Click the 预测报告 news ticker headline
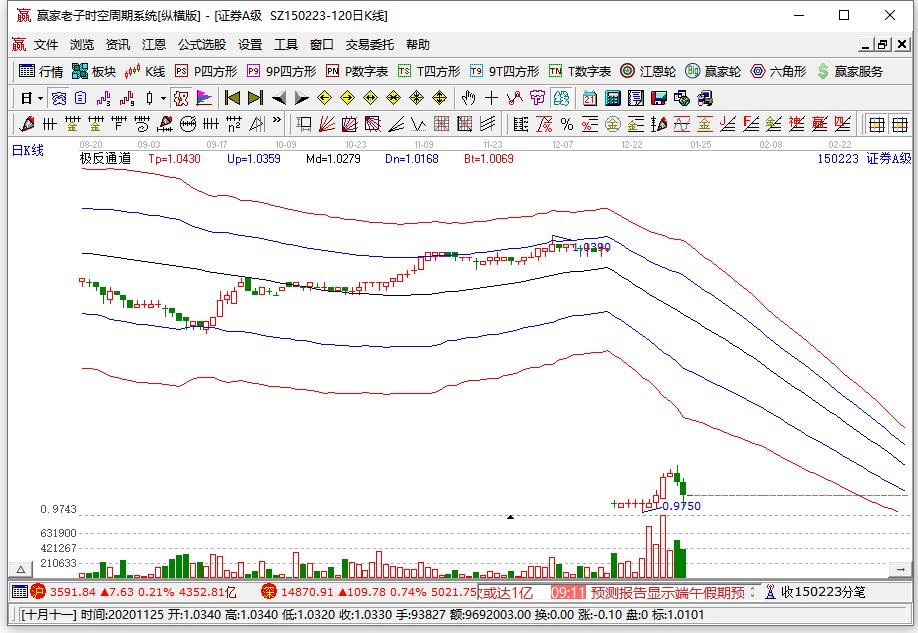 point(667,593)
